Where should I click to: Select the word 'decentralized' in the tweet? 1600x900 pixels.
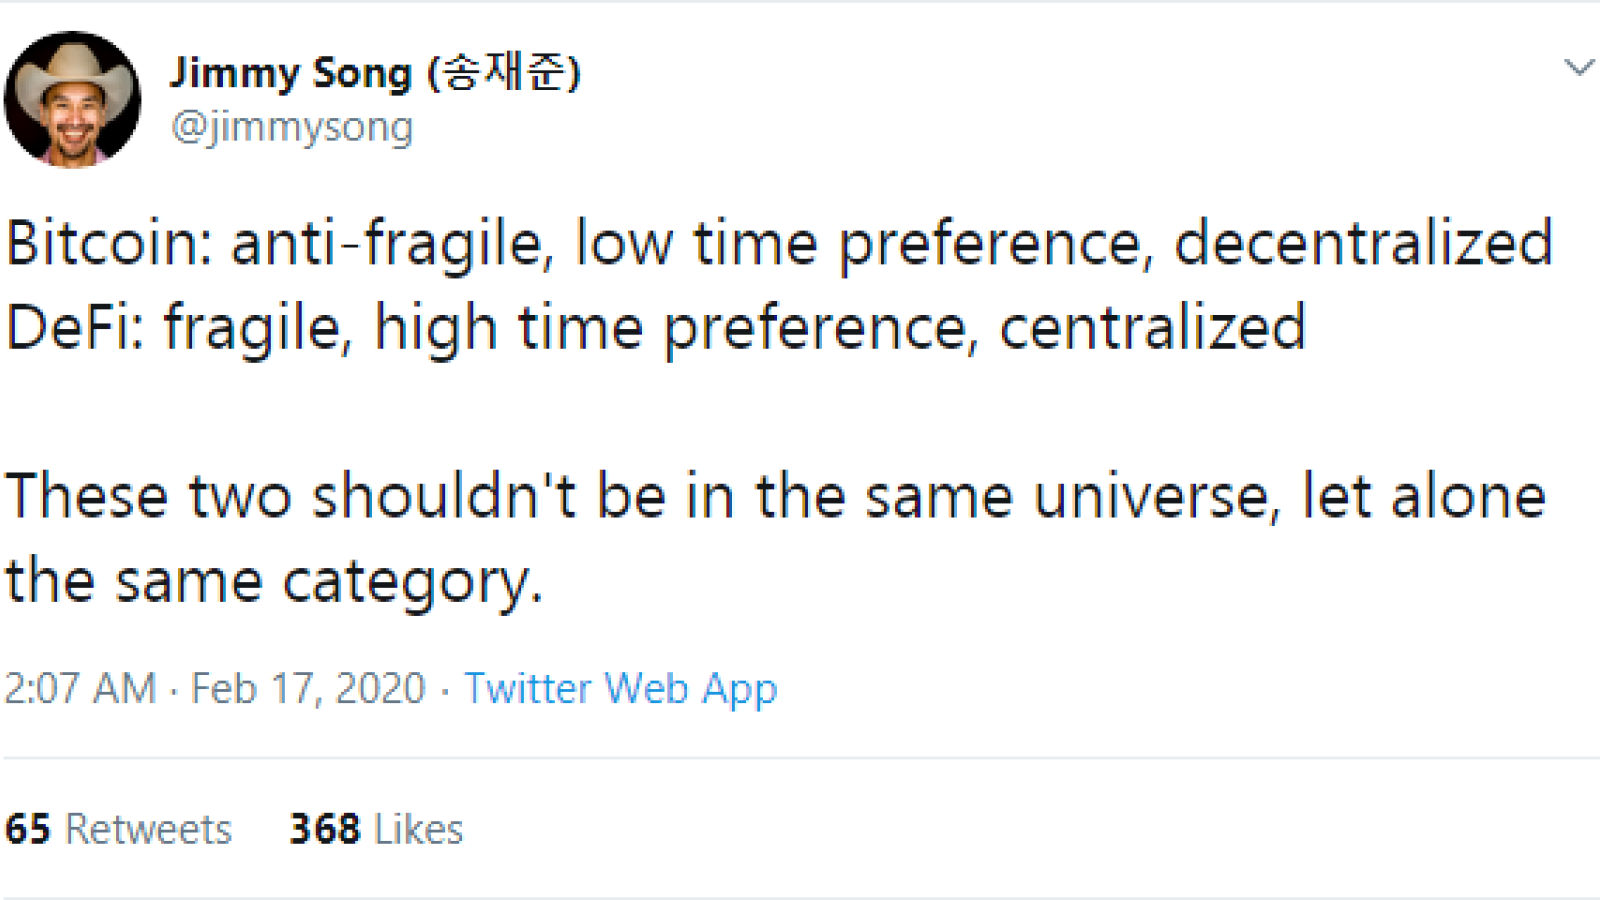tap(1363, 242)
